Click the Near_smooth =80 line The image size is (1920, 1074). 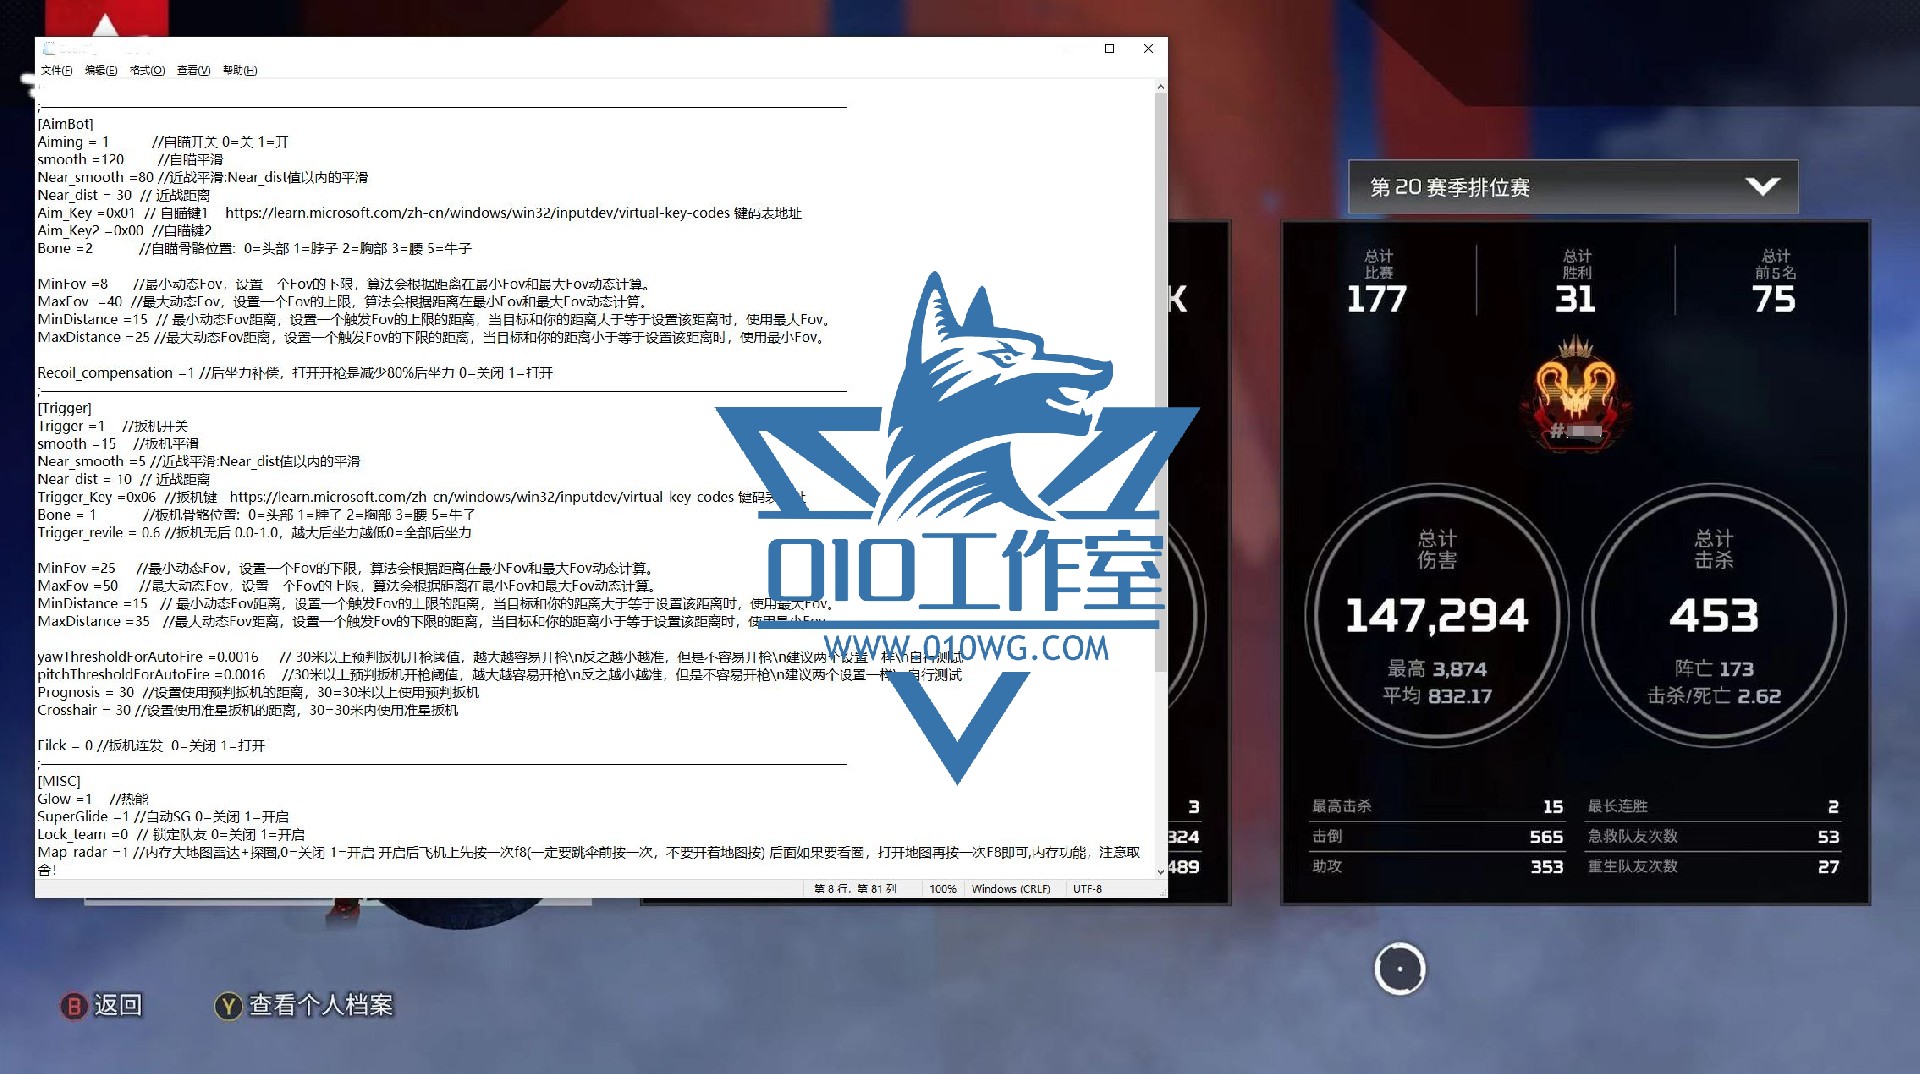[x=203, y=177]
